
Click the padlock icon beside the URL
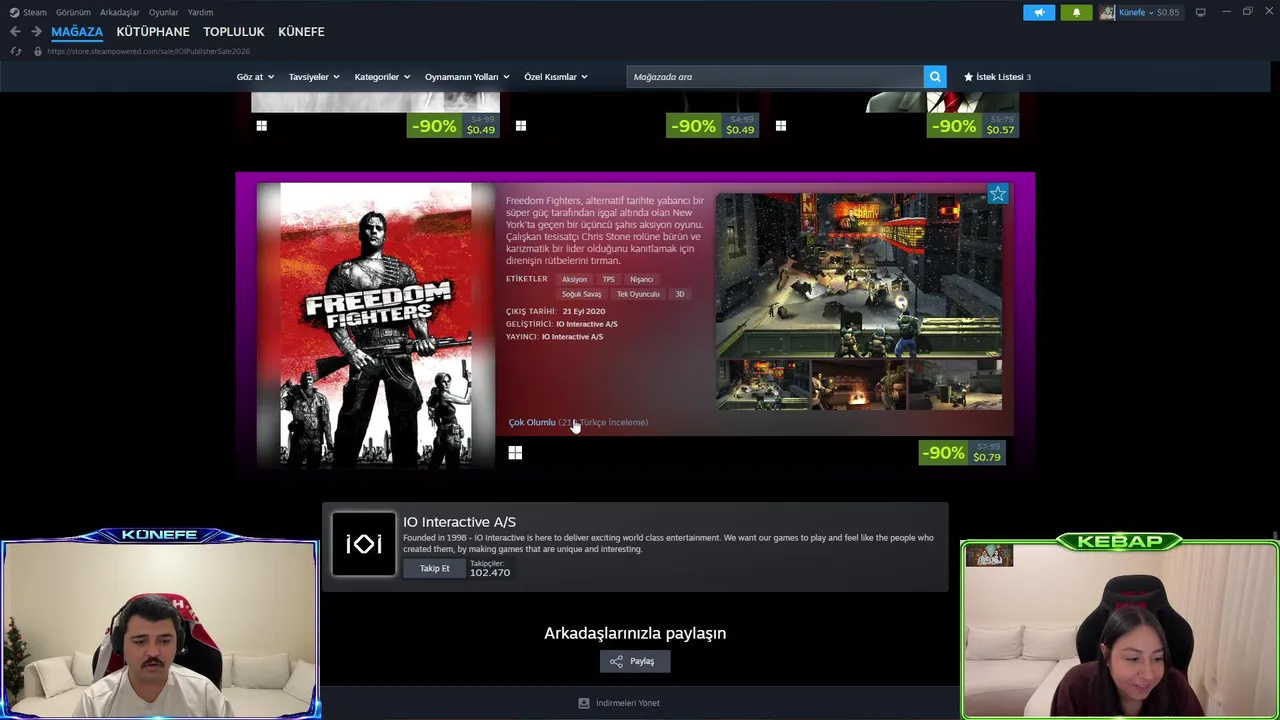pyautogui.click(x=38, y=51)
